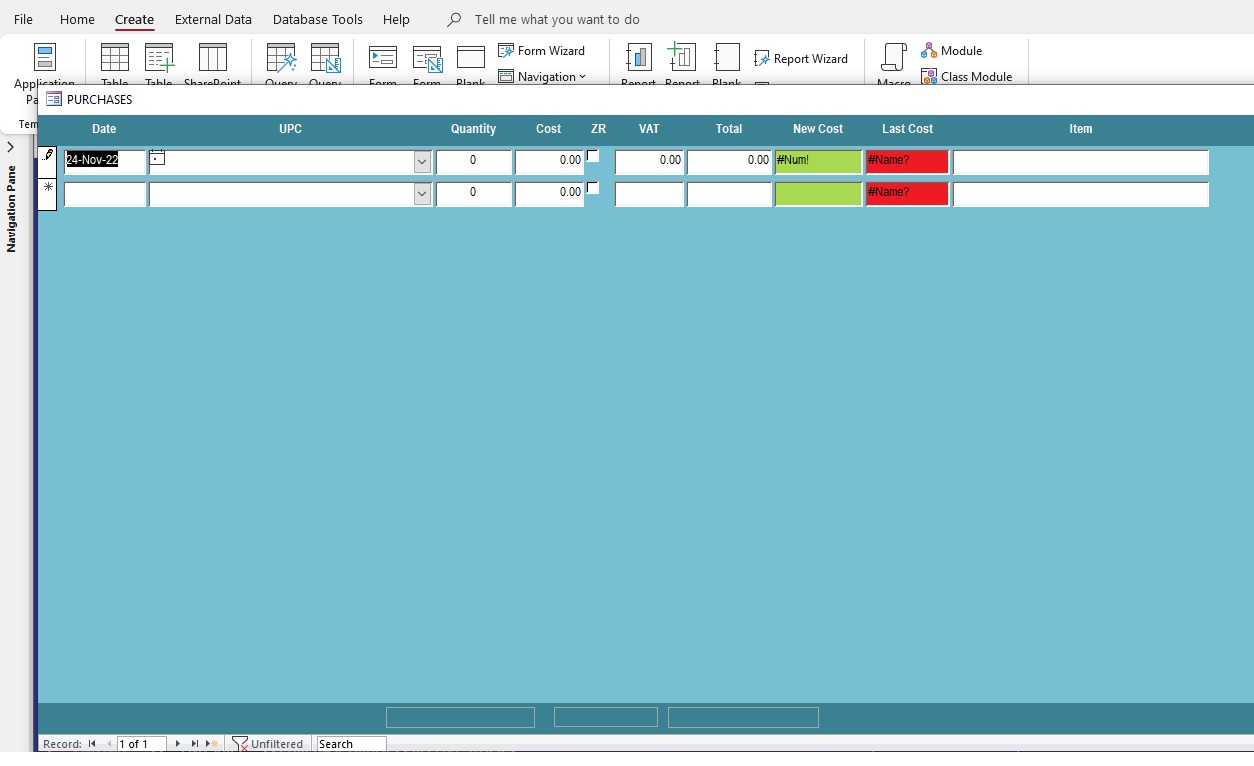
Task: Open SharePoint Lists icon
Action: pyautogui.click(x=213, y=57)
